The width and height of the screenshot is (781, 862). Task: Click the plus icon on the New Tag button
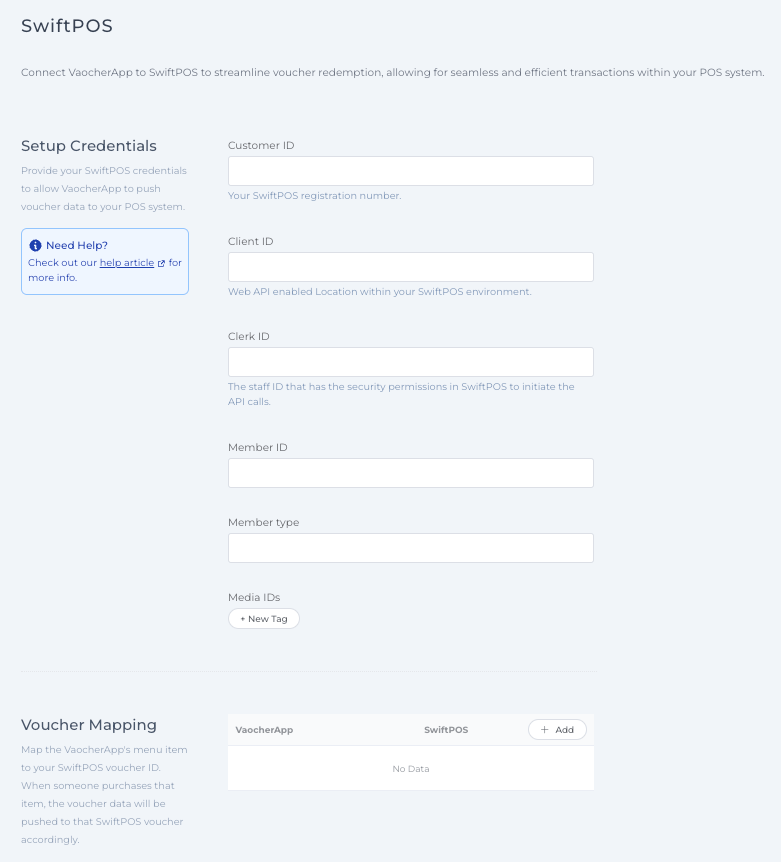(x=243, y=618)
